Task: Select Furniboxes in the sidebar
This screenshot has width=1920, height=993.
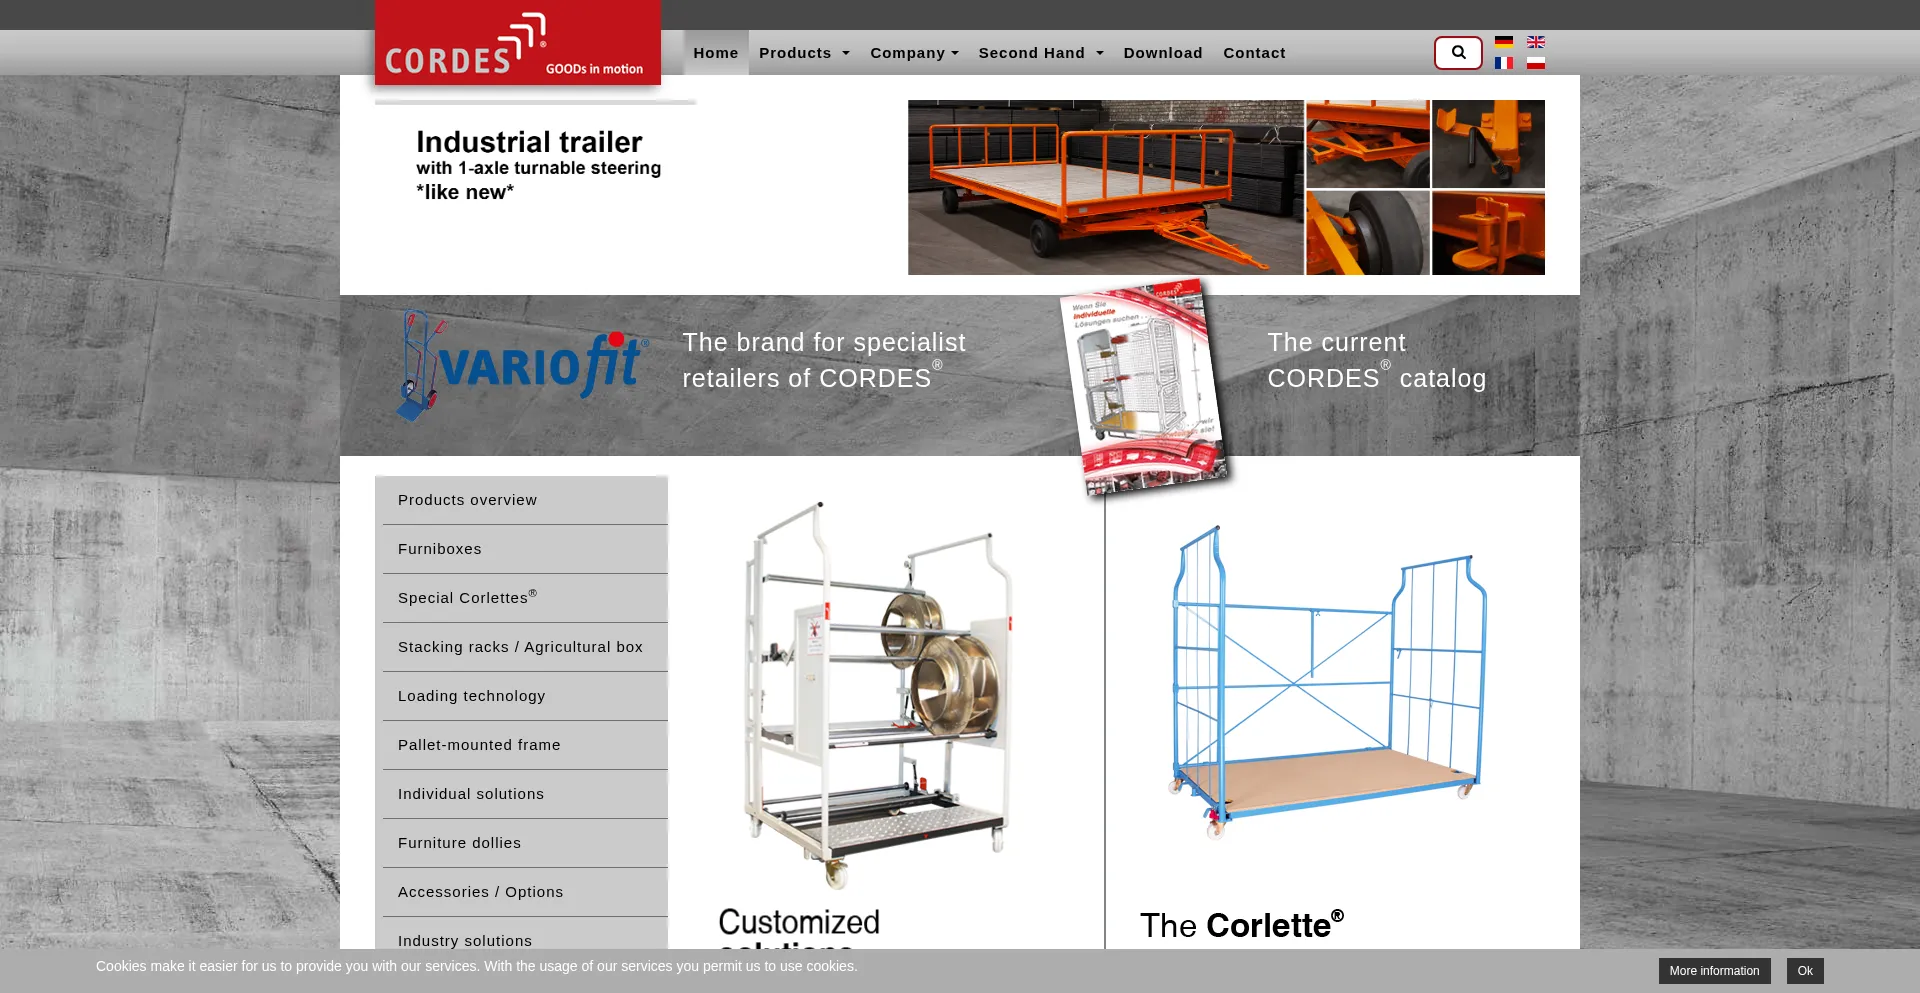Action: point(525,549)
